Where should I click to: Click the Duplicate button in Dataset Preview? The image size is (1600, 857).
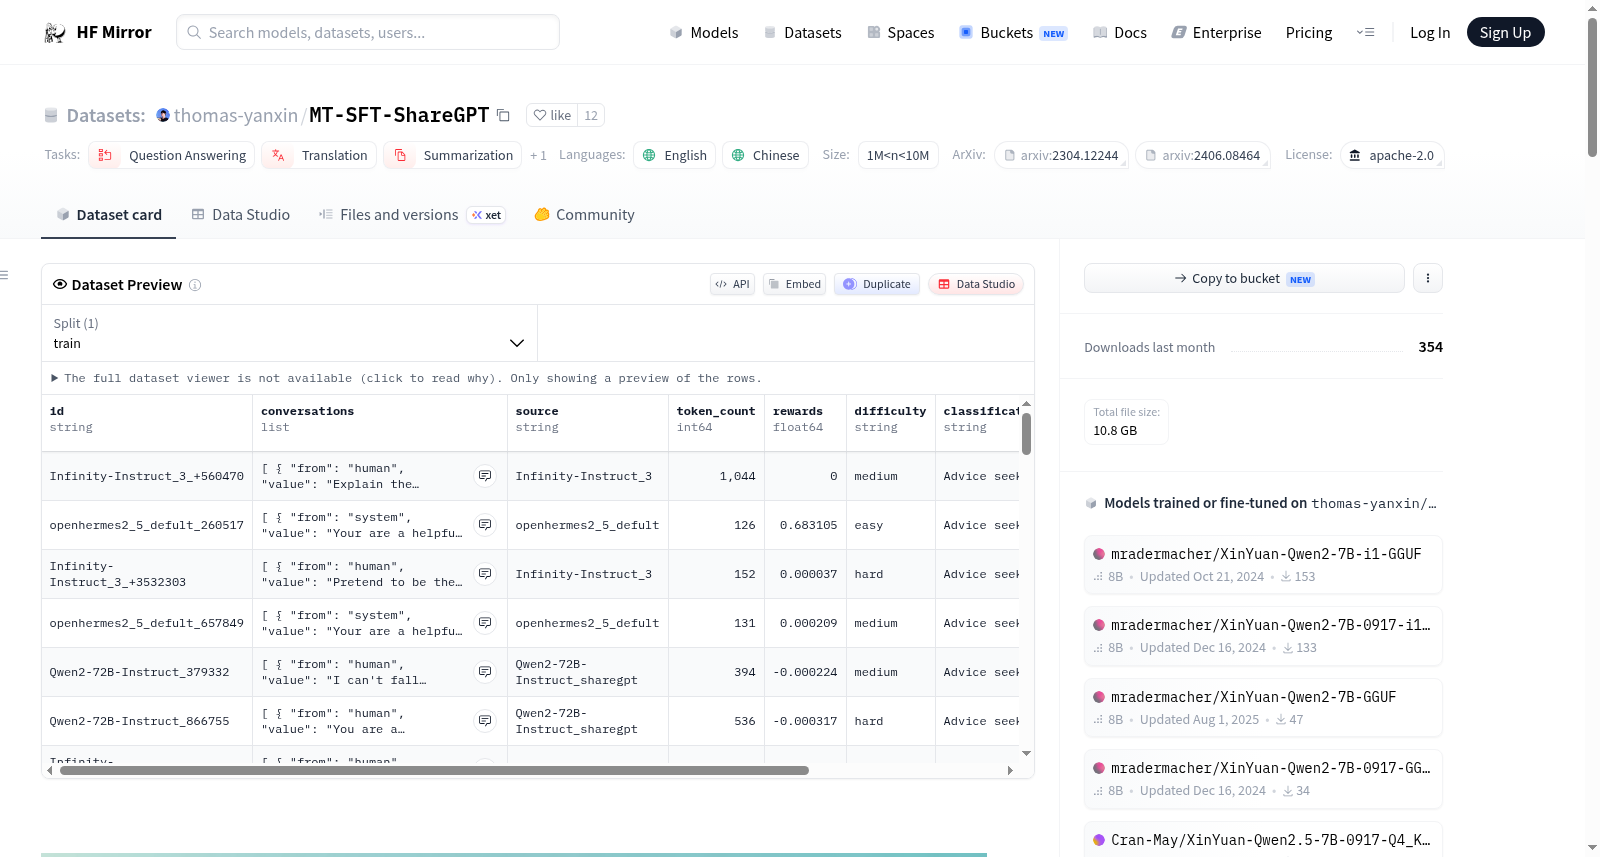click(877, 284)
